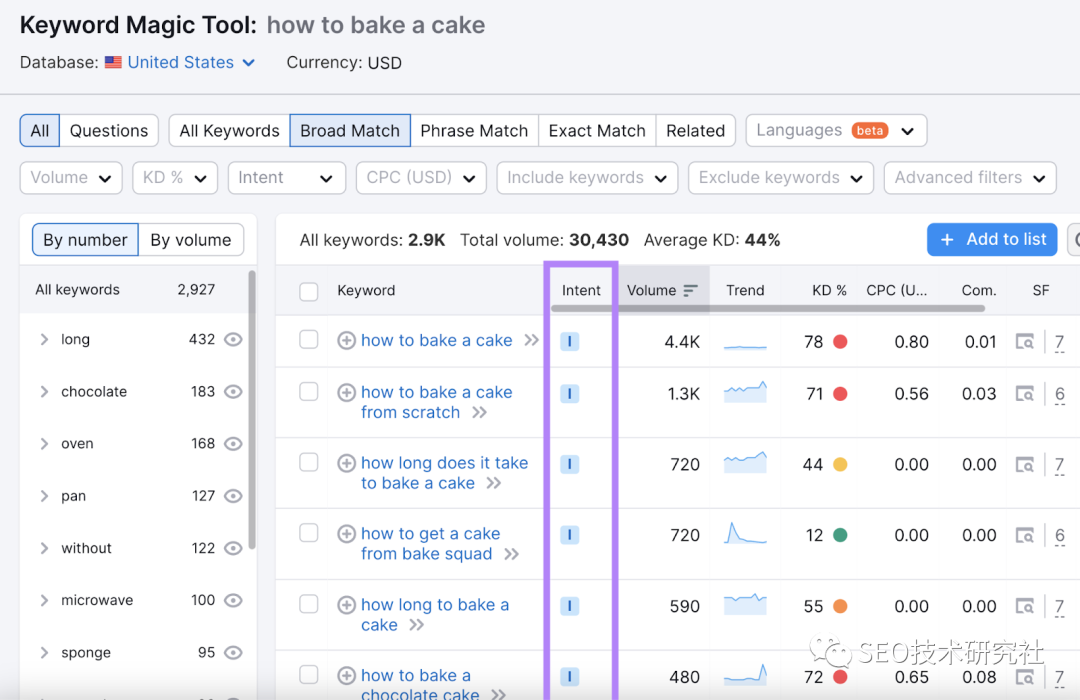
Task: Select the Questions tab
Action: coord(109,131)
